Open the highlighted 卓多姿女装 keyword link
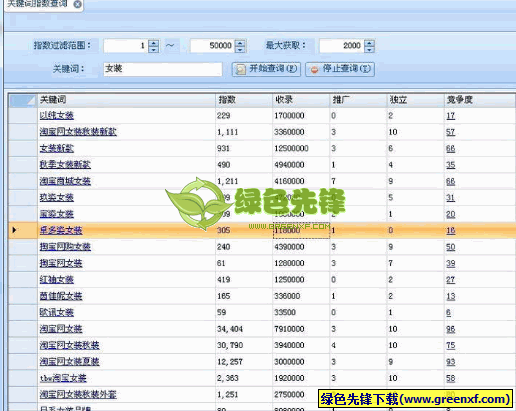Viewport: 516px width, 411px height. pyautogui.click(x=61, y=230)
